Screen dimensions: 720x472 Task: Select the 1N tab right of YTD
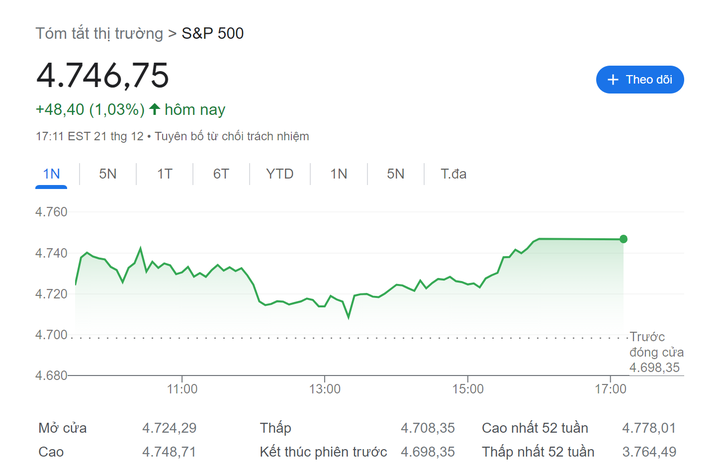[339, 174]
